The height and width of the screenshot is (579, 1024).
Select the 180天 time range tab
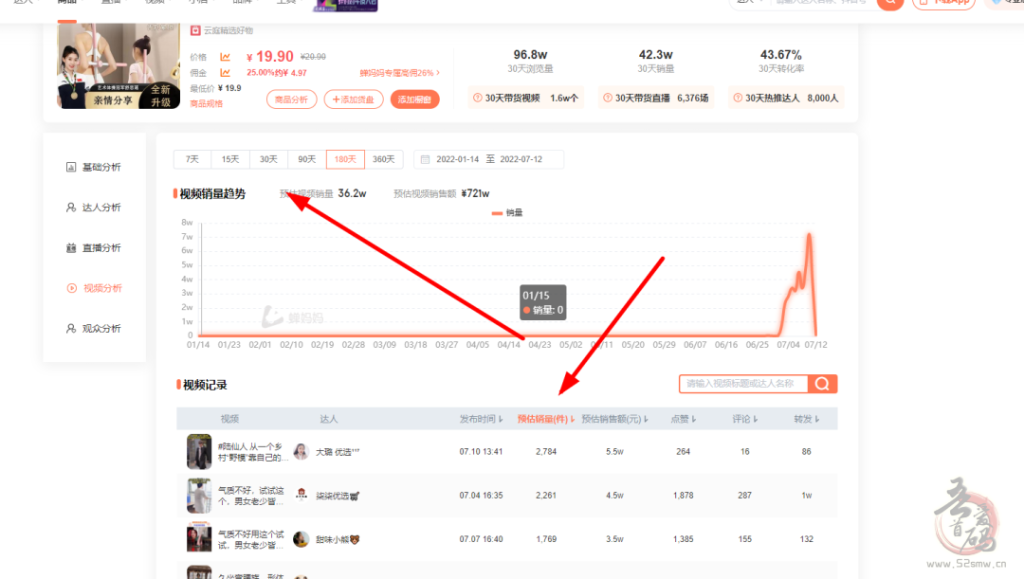(345, 159)
